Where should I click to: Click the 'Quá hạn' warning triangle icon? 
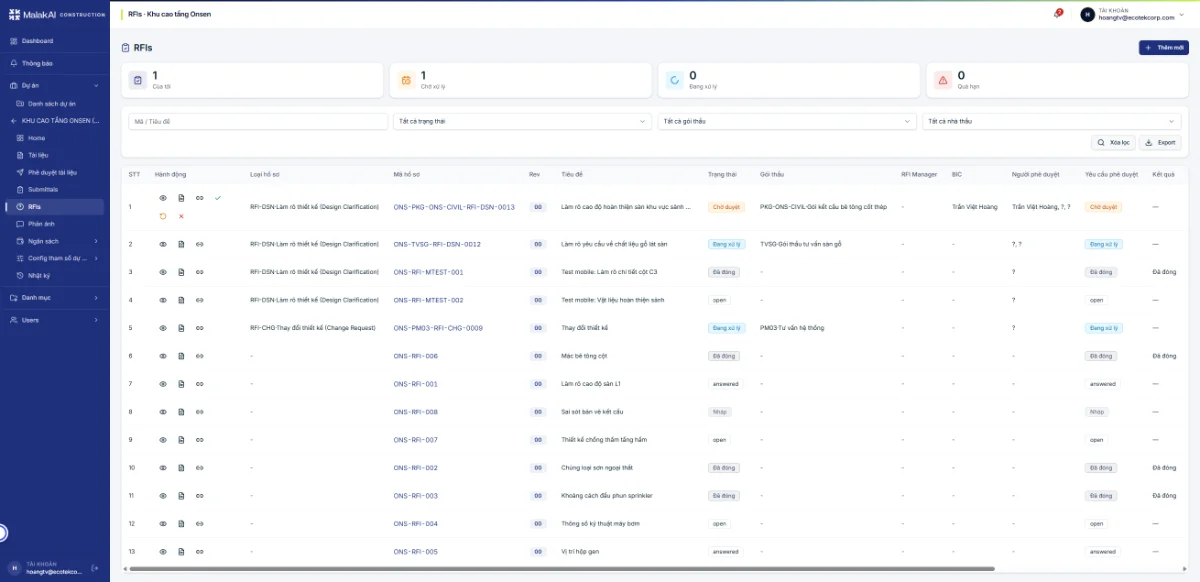943,80
